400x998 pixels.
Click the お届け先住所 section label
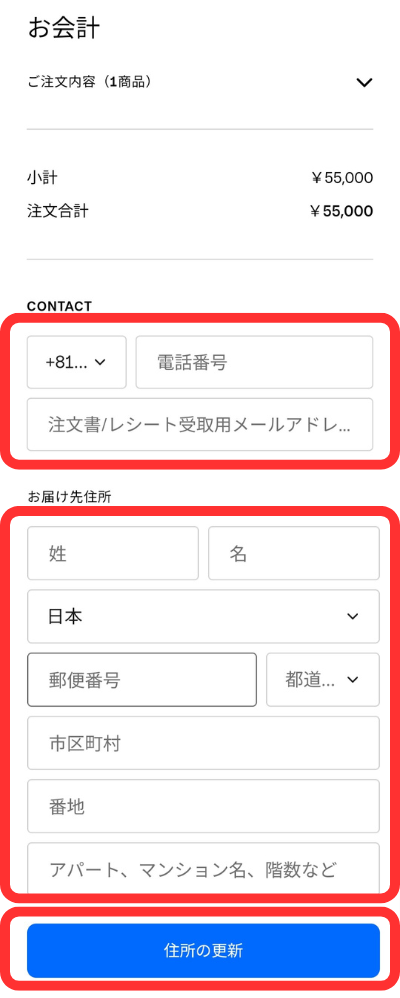(69, 497)
